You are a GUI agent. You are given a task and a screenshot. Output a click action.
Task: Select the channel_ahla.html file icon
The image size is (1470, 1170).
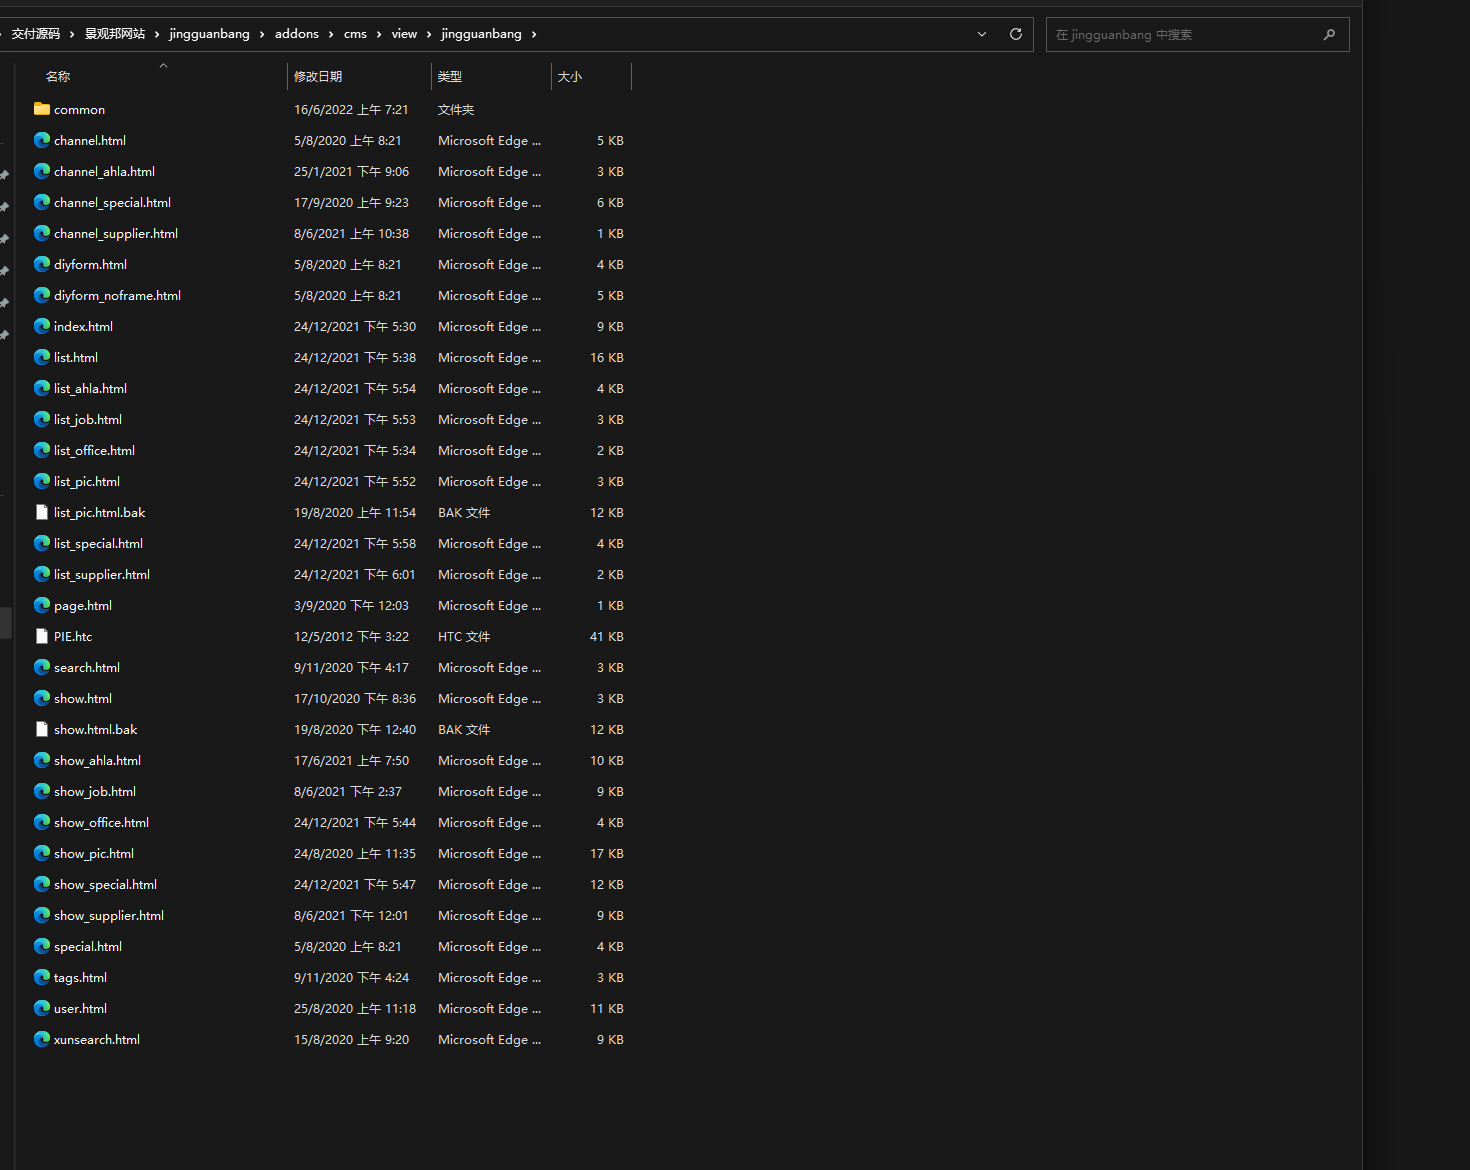point(42,171)
